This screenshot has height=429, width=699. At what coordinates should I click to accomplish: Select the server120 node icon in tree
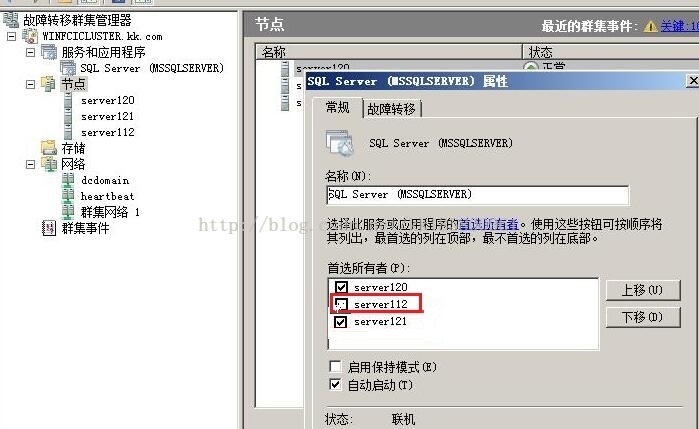pos(68,100)
